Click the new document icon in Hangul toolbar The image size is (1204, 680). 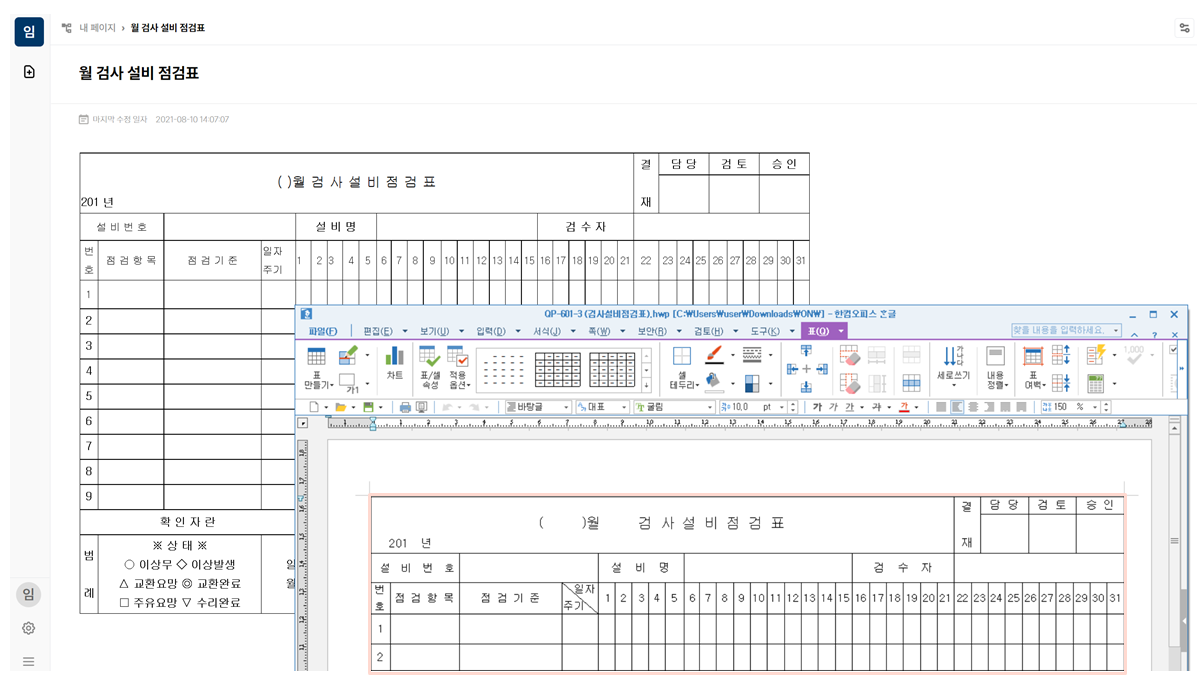pyautogui.click(x=314, y=407)
